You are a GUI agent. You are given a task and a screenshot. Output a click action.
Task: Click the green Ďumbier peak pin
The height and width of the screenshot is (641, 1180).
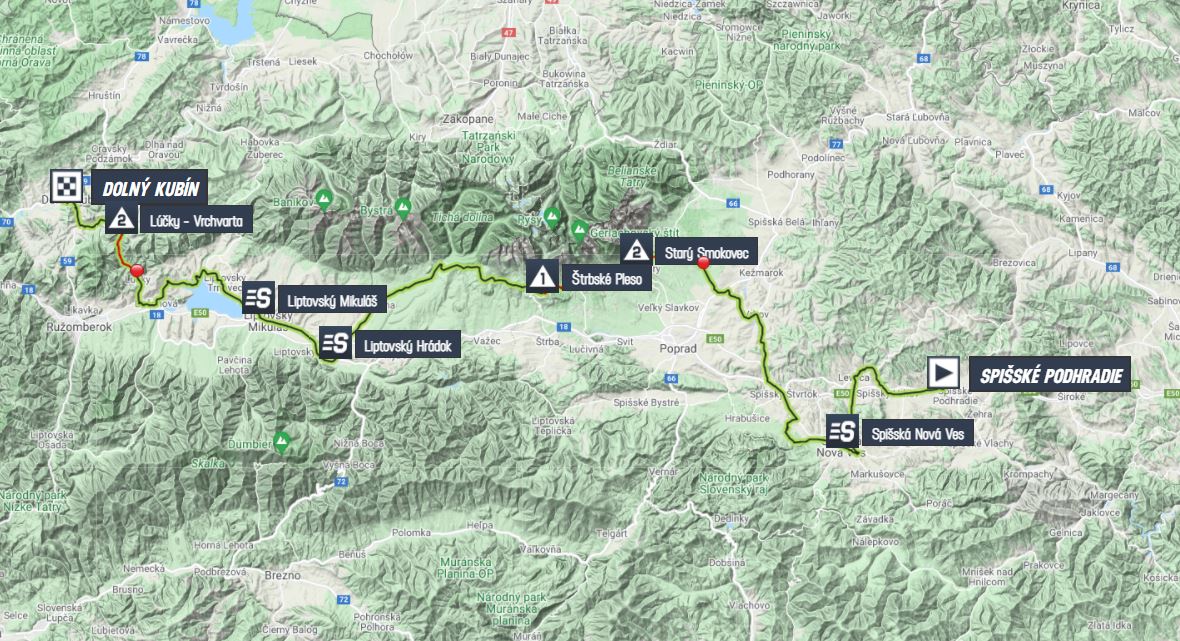point(282,442)
